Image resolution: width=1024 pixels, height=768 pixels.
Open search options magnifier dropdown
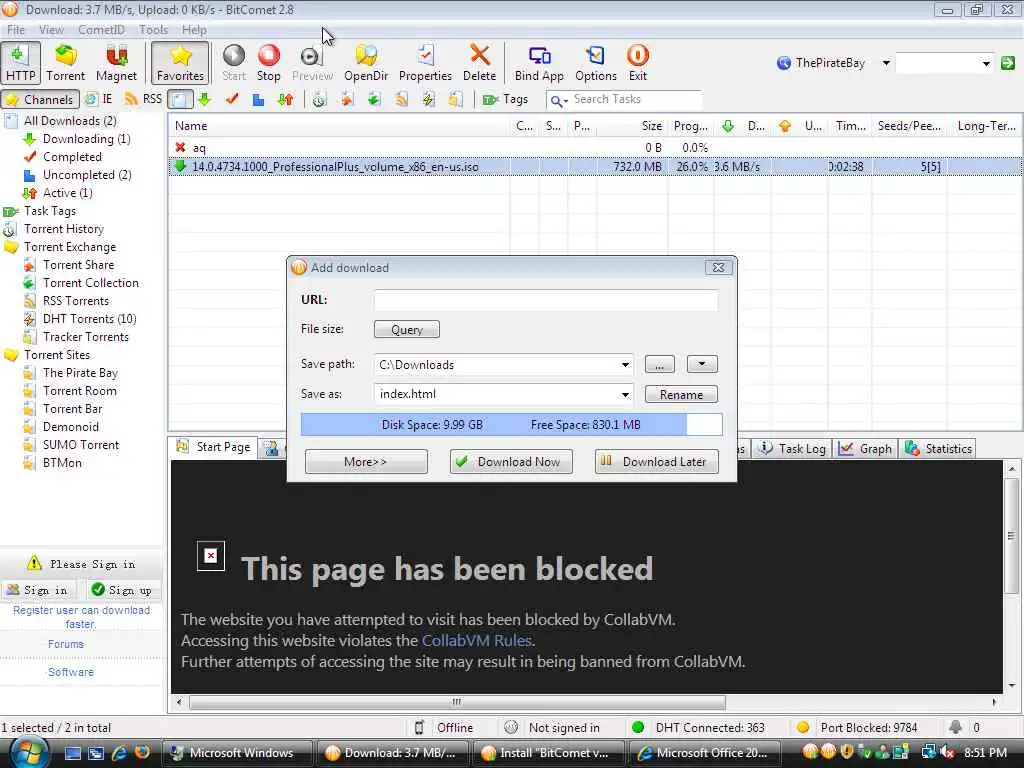pyautogui.click(x=558, y=100)
